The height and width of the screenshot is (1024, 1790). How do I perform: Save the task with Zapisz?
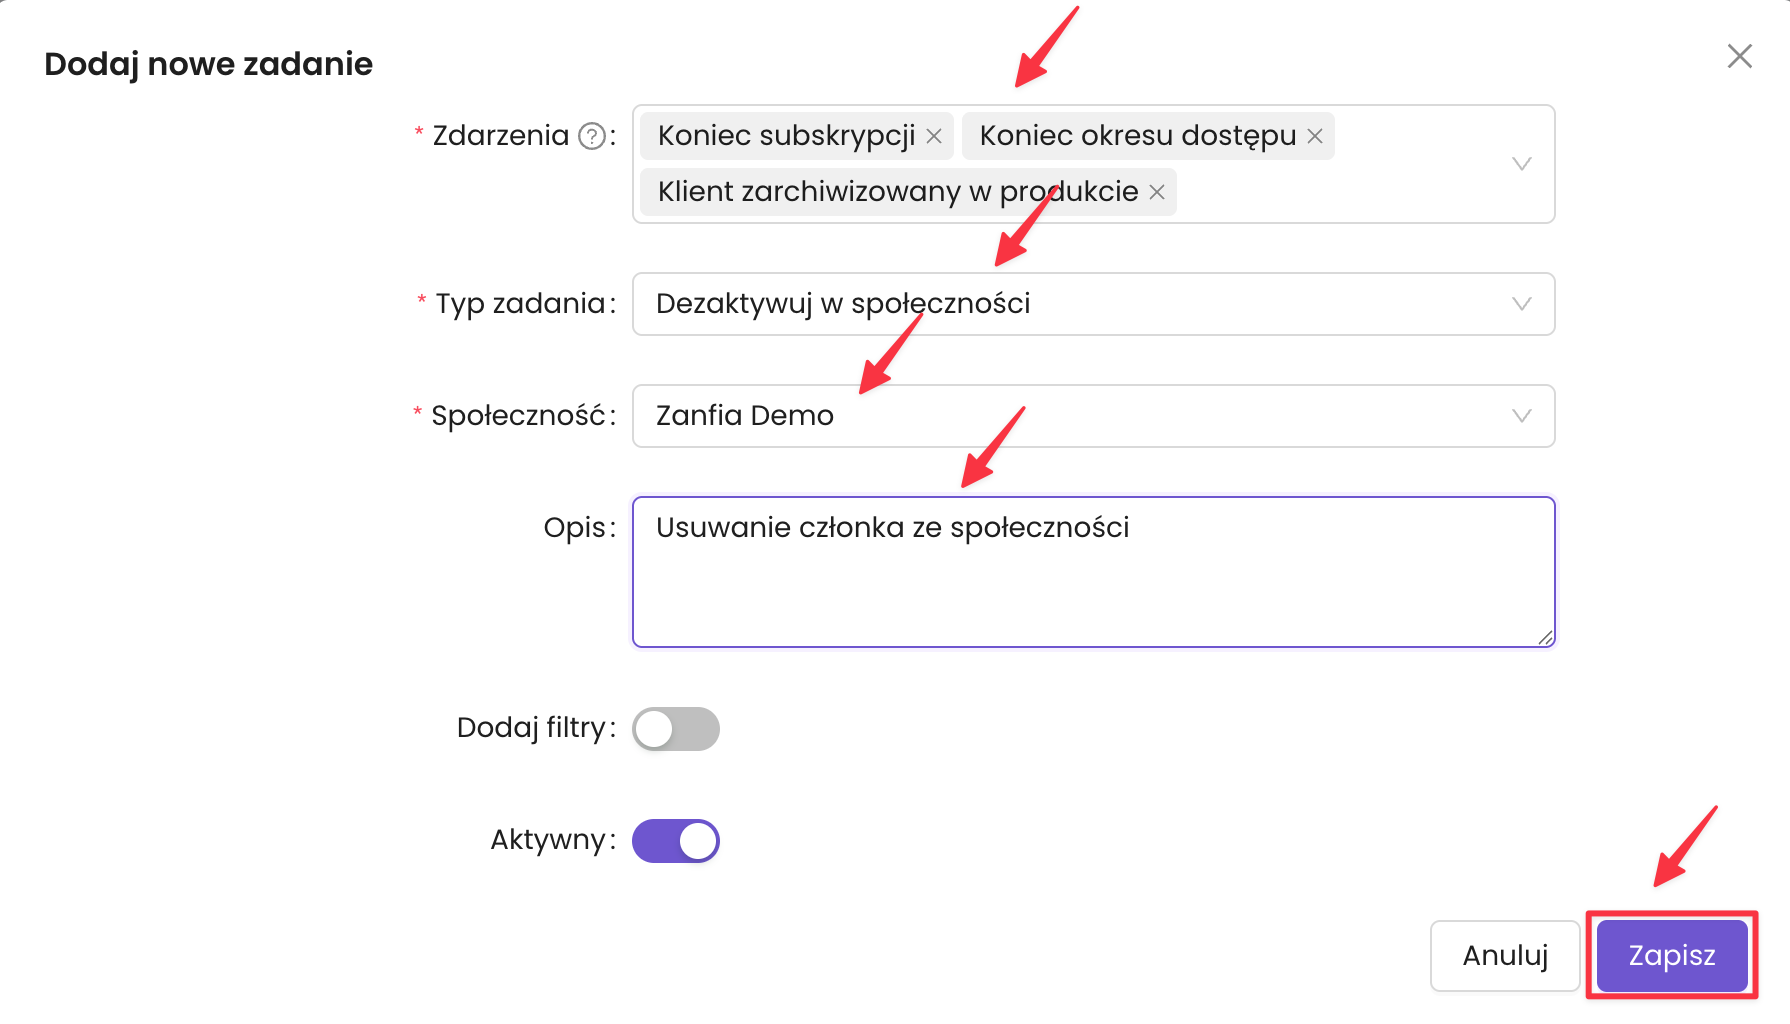pos(1671,956)
